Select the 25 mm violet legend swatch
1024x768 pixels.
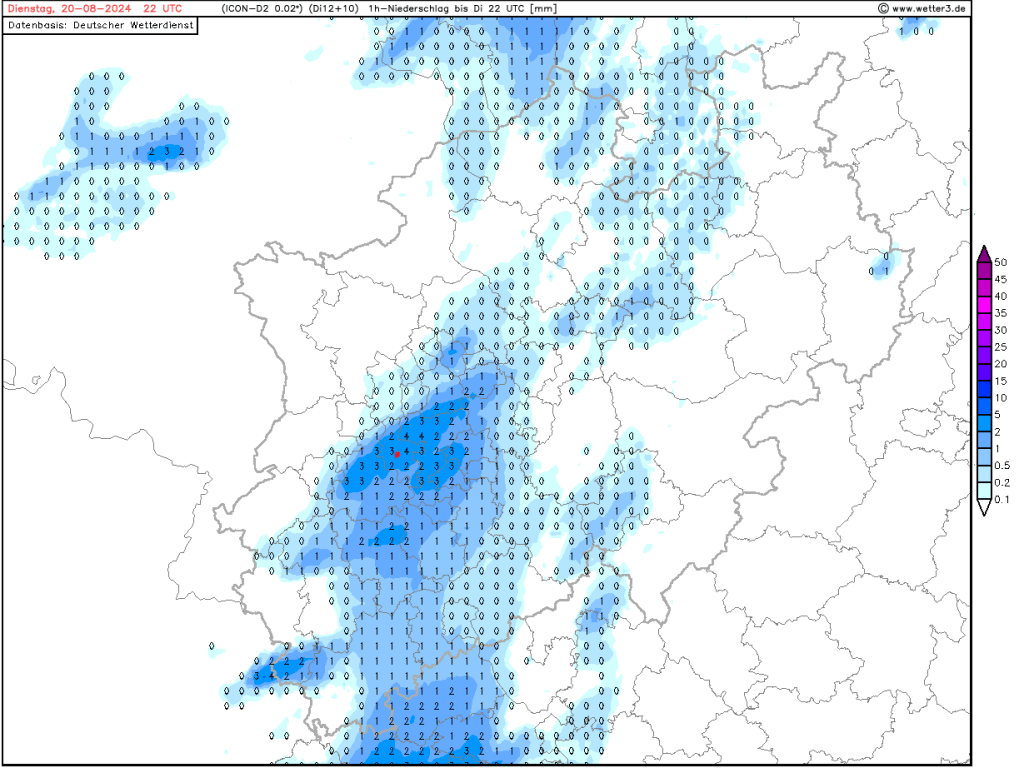(983, 338)
